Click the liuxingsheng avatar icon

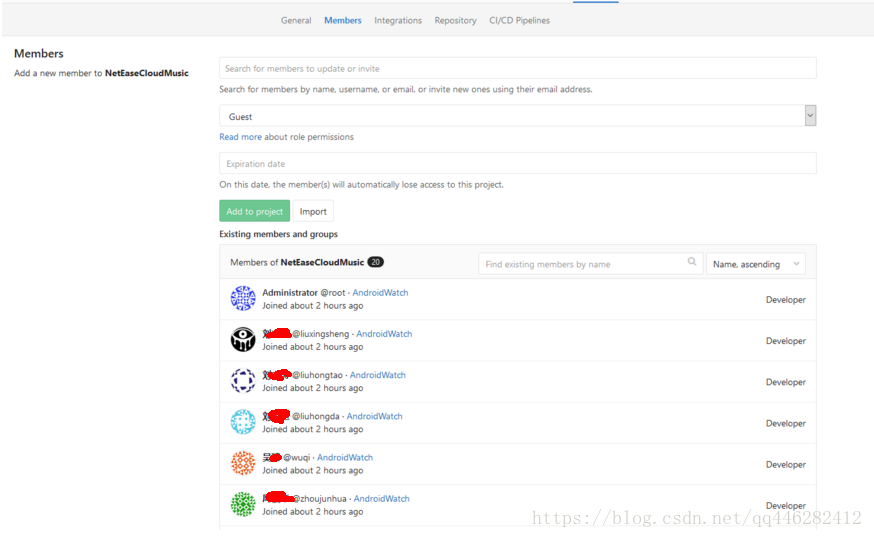[x=243, y=340]
